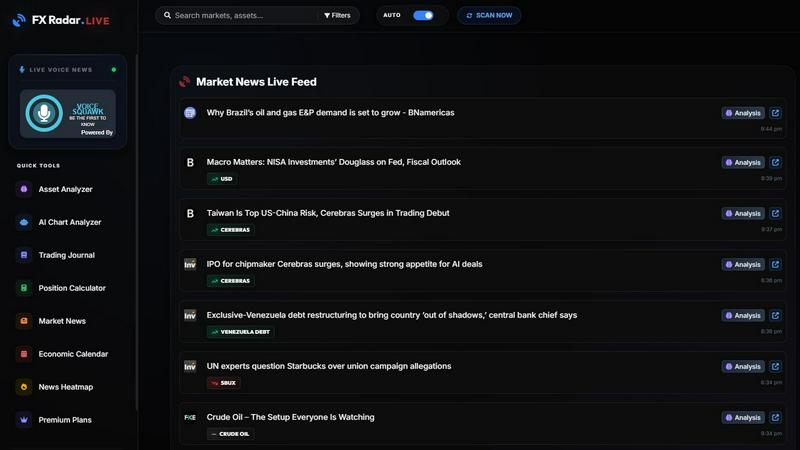Image resolution: width=800 pixels, height=450 pixels.
Task: Click the SBUX tag
Action: 223,383
